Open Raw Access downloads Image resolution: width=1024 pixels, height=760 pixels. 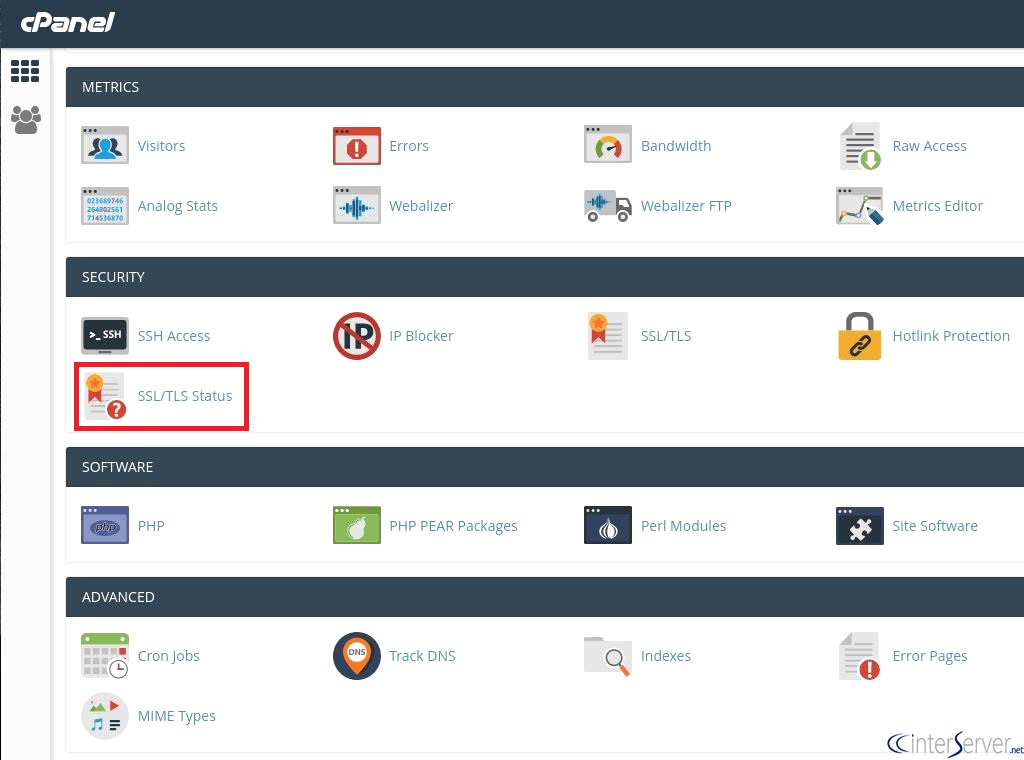860,145
